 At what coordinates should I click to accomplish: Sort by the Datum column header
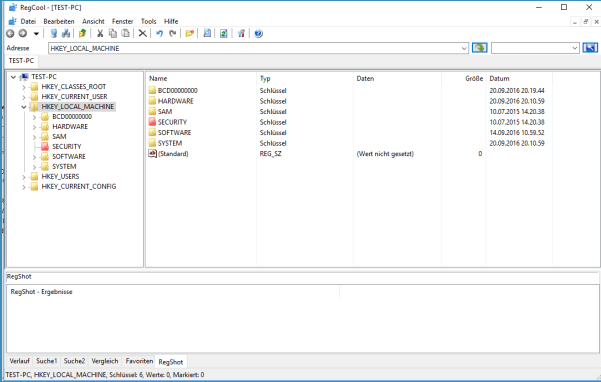(519, 79)
